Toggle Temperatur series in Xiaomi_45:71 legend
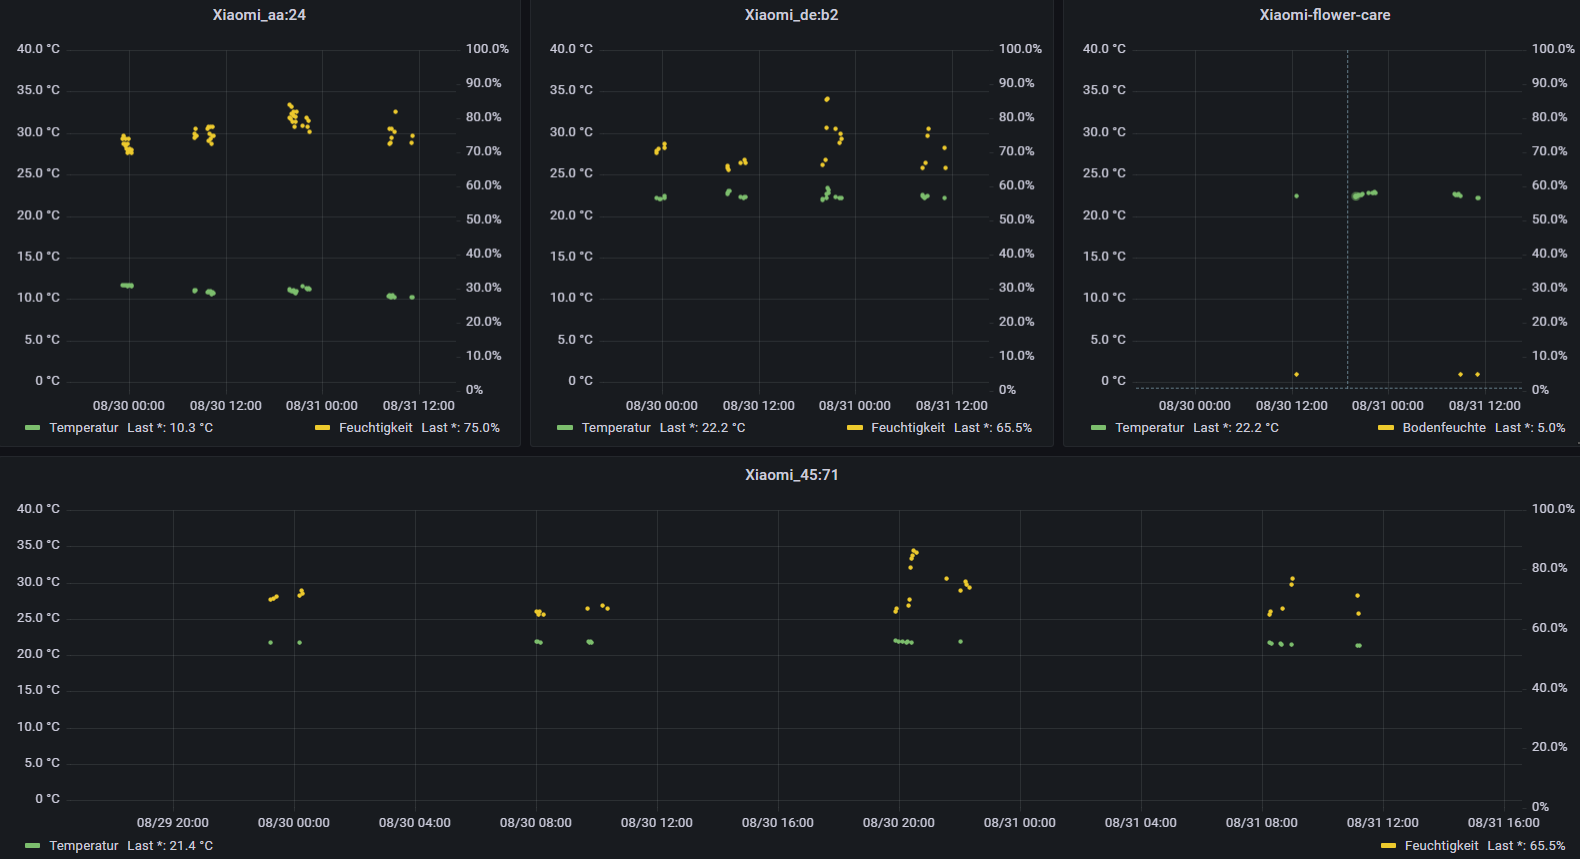The width and height of the screenshot is (1580, 859). click(x=84, y=846)
